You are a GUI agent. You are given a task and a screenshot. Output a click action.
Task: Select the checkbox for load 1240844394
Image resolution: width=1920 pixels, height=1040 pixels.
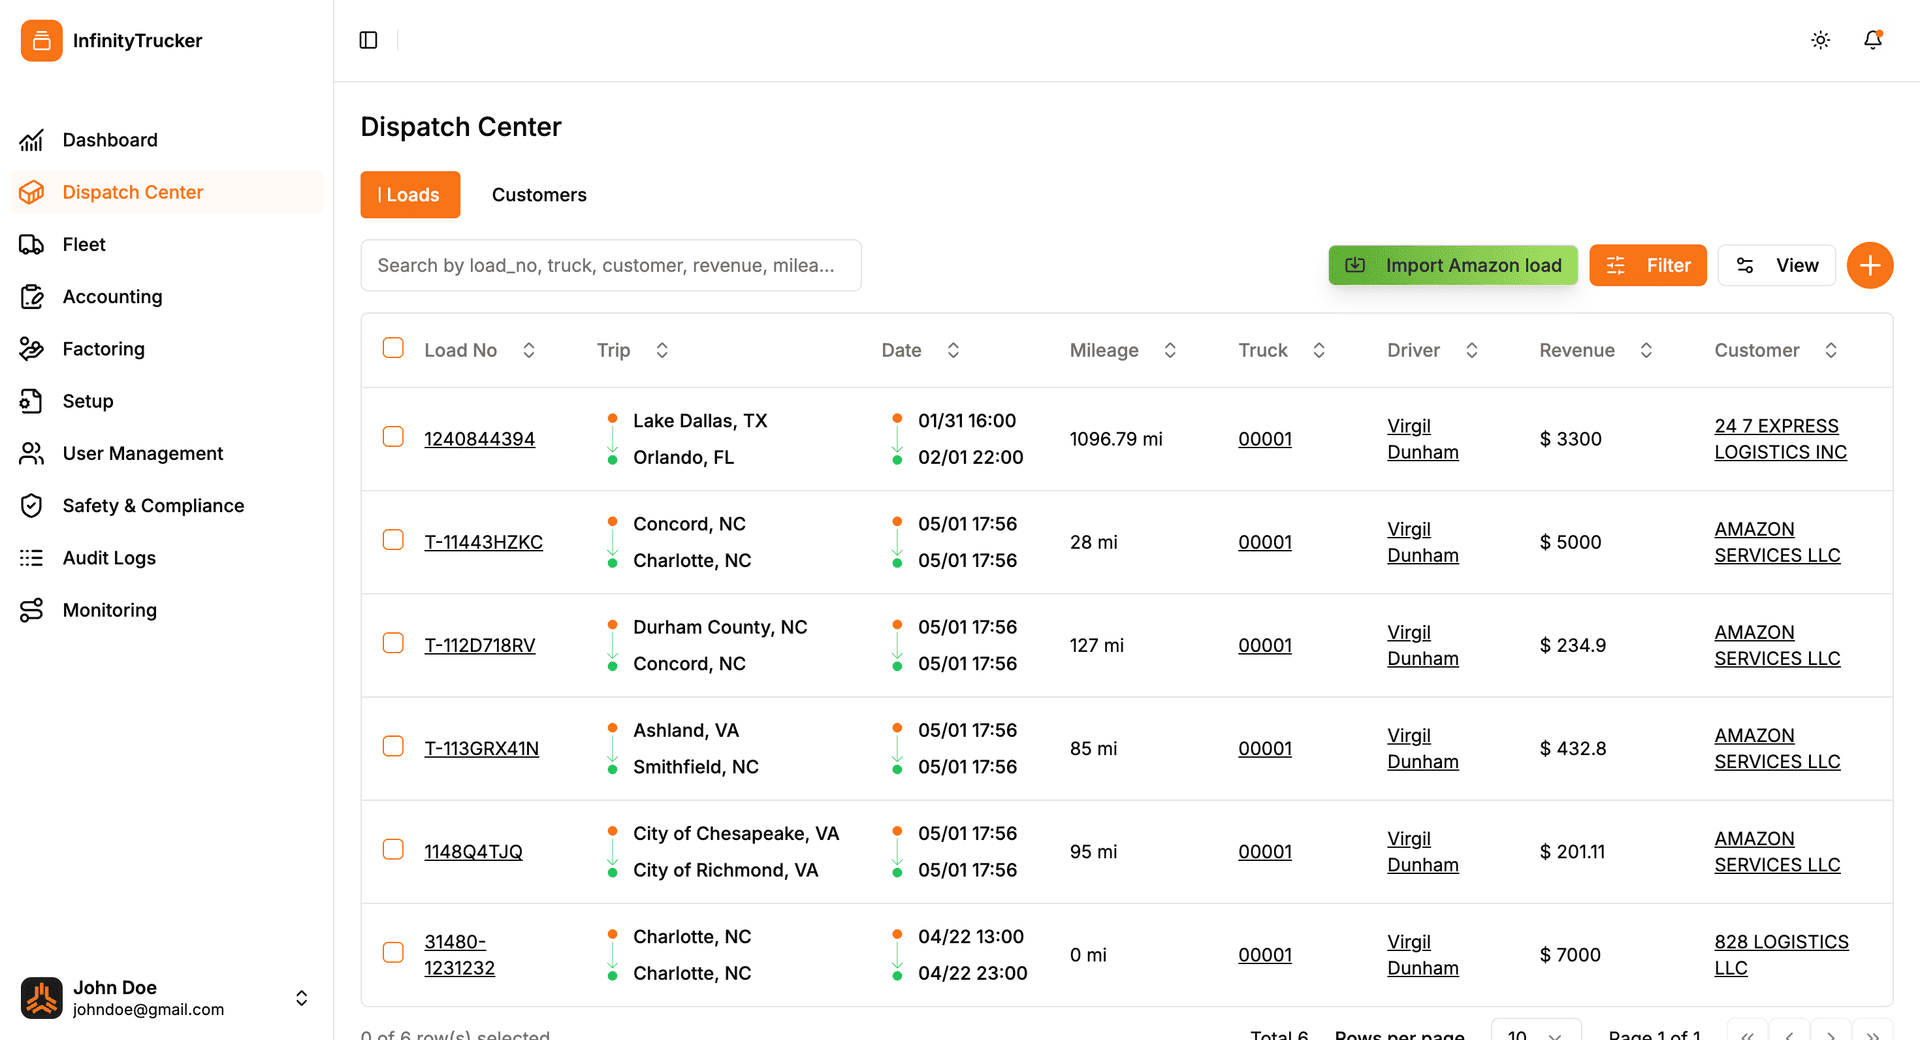coord(392,436)
